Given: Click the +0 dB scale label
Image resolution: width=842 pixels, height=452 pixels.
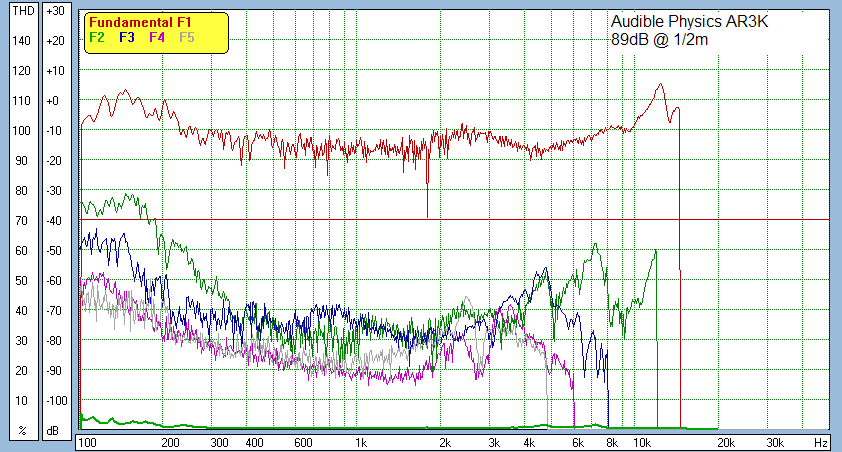Looking at the screenshot, I should tap(52, 100).
